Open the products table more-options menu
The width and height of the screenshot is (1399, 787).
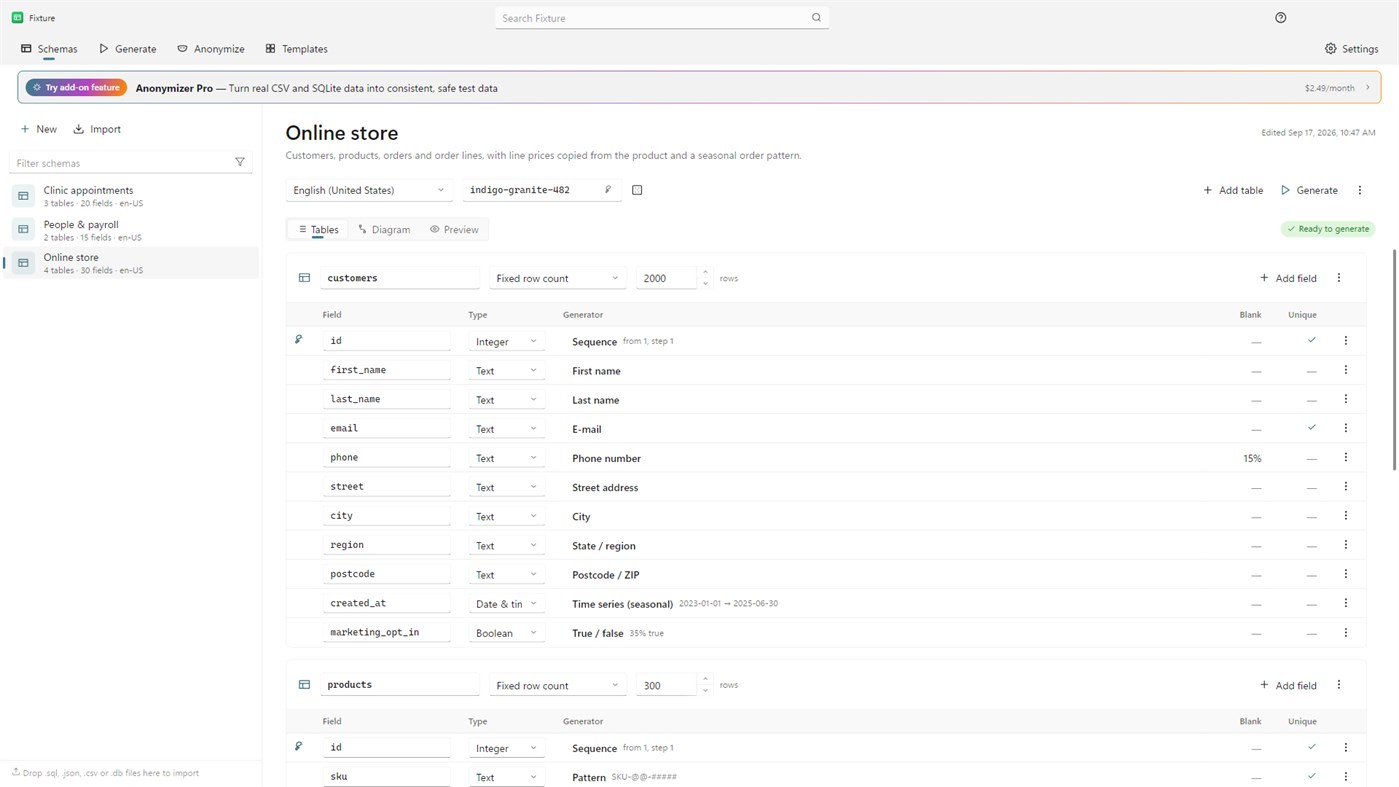[x=1339, y=685]
